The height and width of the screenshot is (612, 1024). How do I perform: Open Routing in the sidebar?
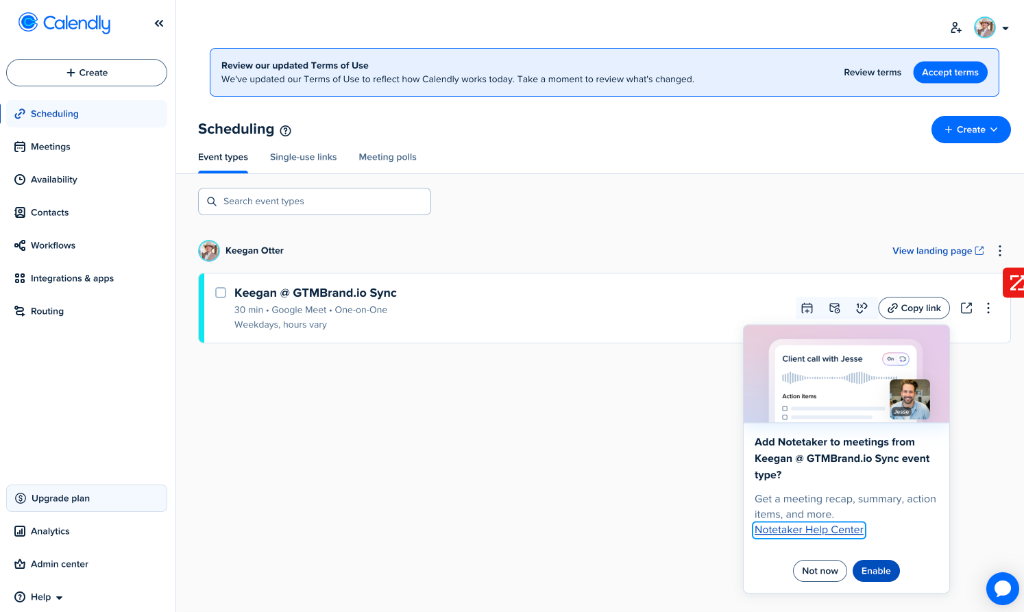tap(86, 311)
